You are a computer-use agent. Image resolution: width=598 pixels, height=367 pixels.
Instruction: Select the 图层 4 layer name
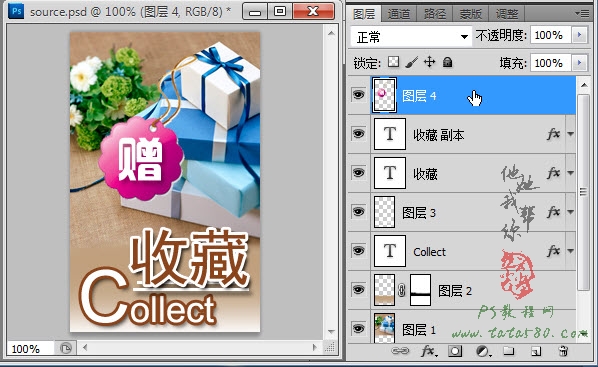419,96
